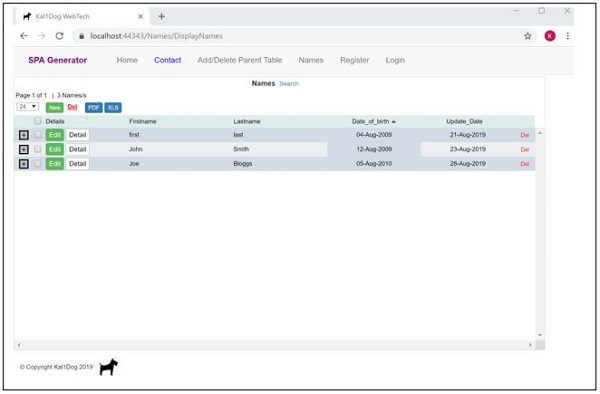Expand the row for John Smith
Viewport: 600px width, 394px height.
click(x=24, y=150)
